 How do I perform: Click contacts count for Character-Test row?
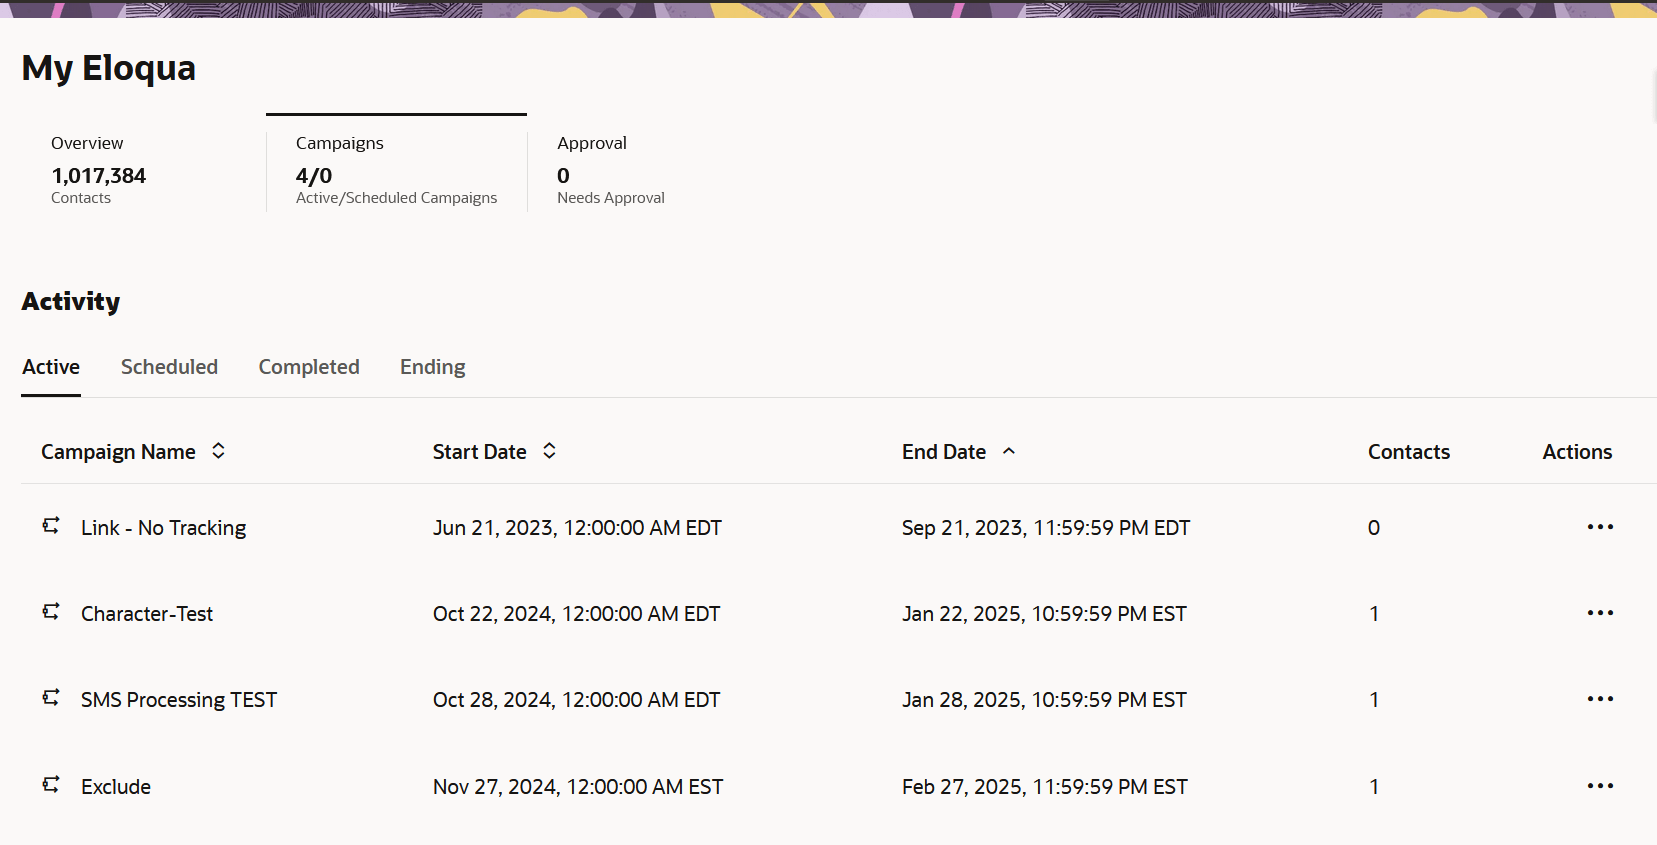point(1374,614)
